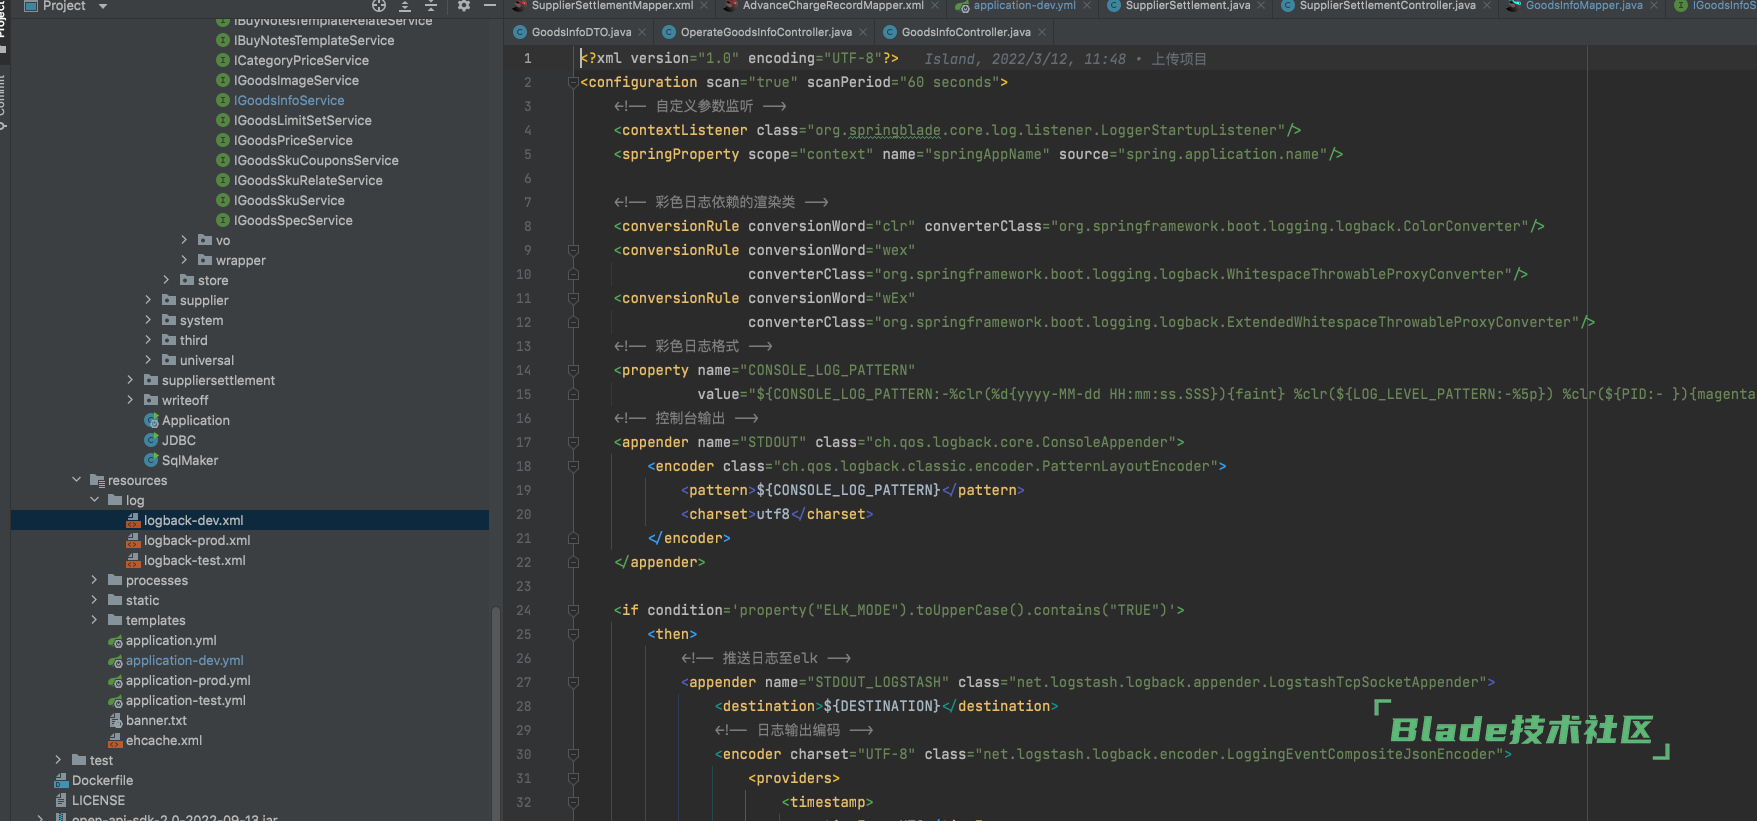
Task: Switch to SupplierSettlementMapper.xml tab
Action: (611, 6)
